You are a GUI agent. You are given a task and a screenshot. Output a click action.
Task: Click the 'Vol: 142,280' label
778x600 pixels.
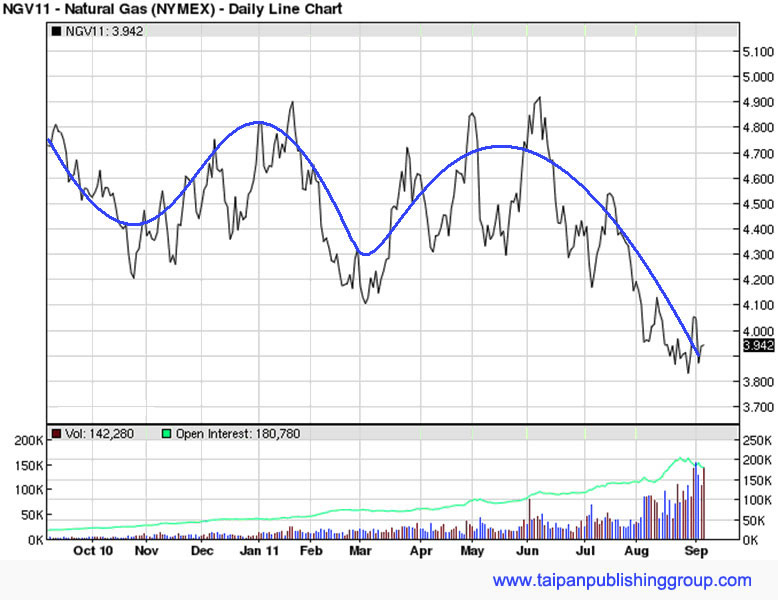click(x=100, y=434)
